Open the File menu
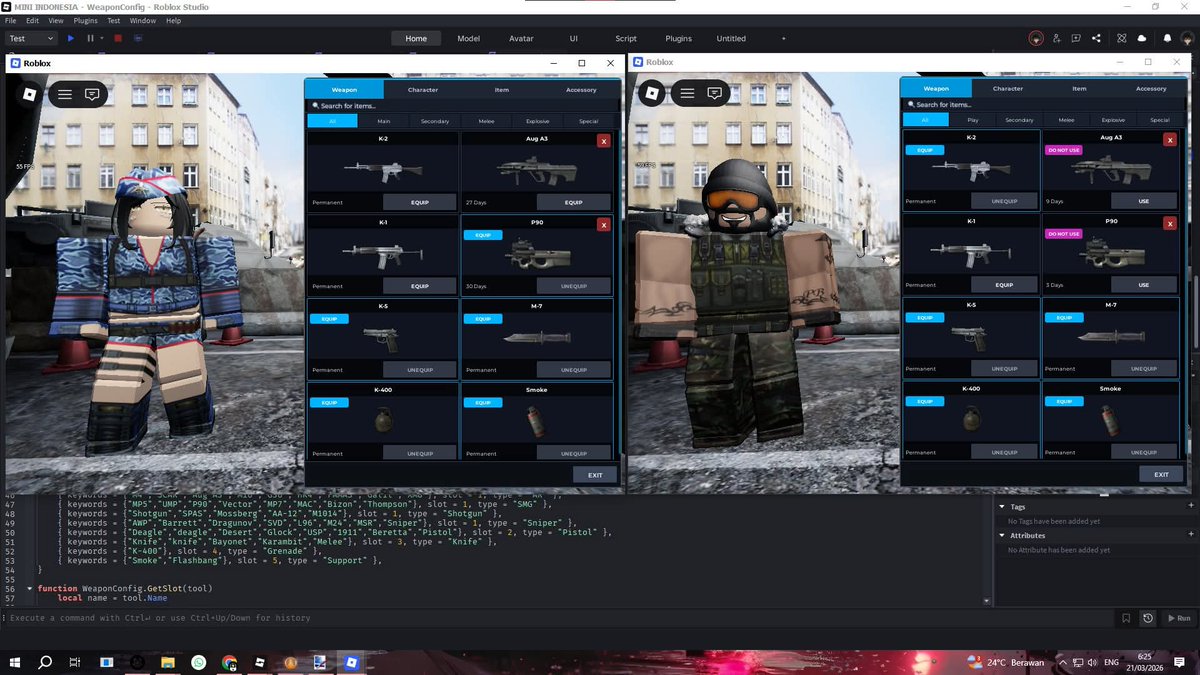The width and height of the screenshot is (1200, 675). (x=11, y=20)
